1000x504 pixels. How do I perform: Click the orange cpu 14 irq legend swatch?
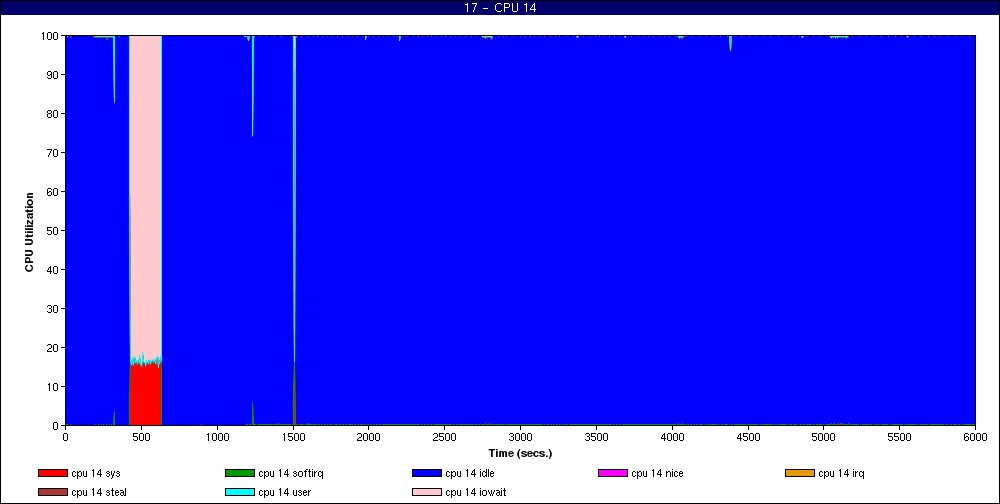pyautogui.click(x=800, y=473)
